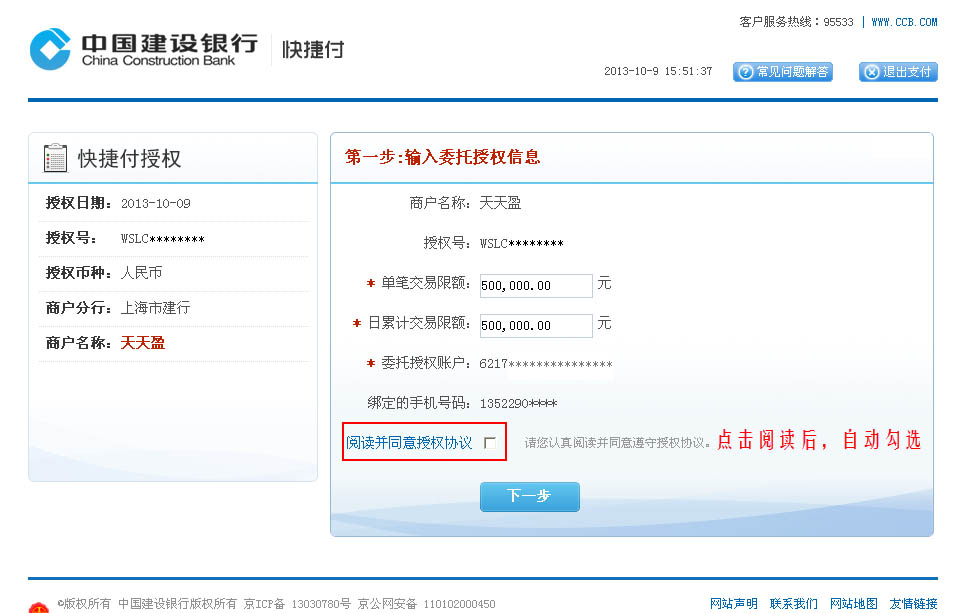Image resolution: width=966 pixels, height=613 pixels.
Task: Open the 网站地图 footer link
Action: (x=853, y=604)
